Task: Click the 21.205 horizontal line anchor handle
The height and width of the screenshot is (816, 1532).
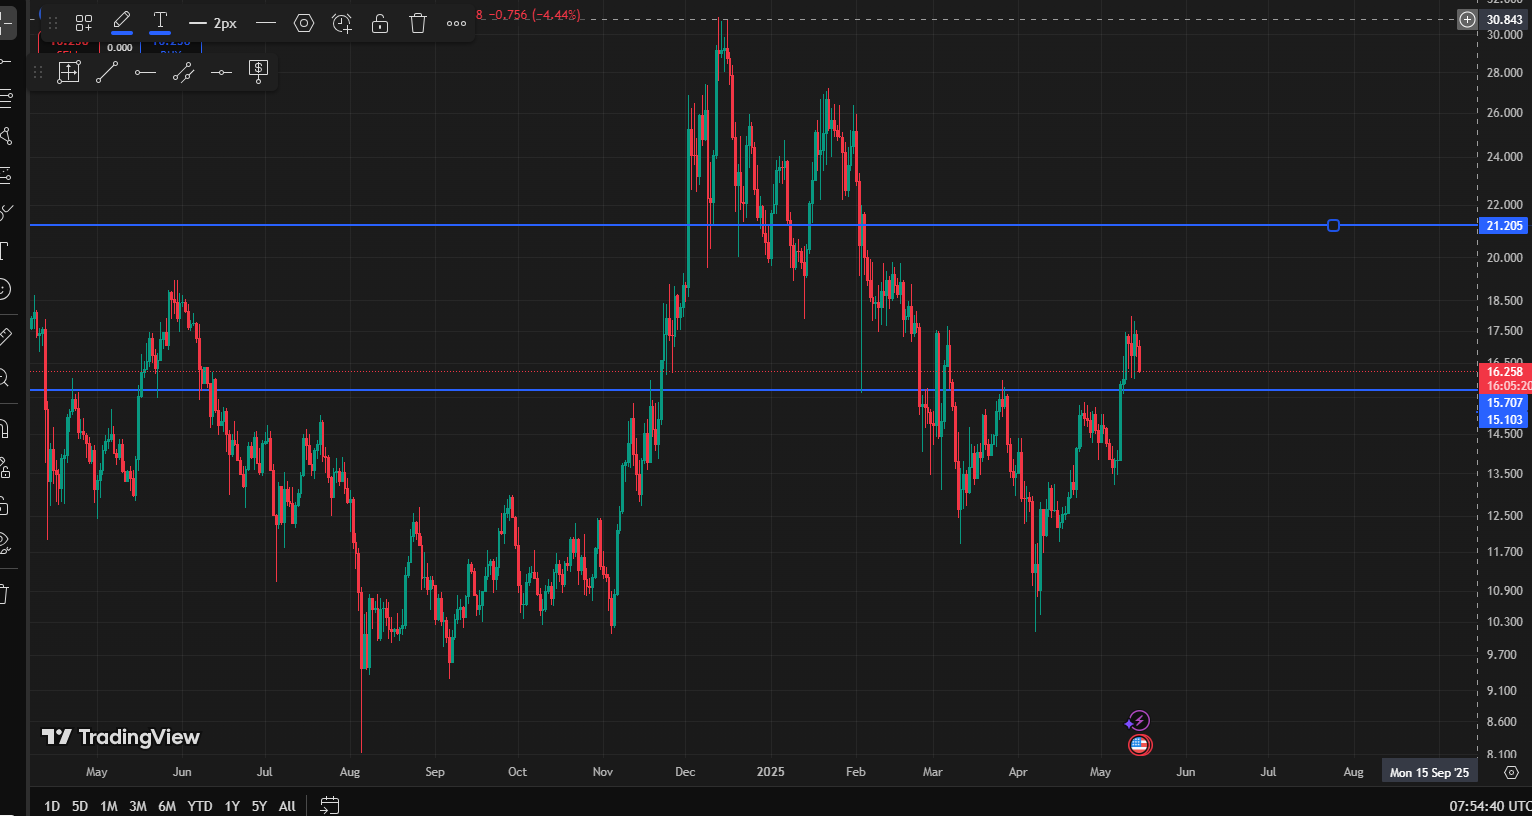Action: coord(1333,225)
